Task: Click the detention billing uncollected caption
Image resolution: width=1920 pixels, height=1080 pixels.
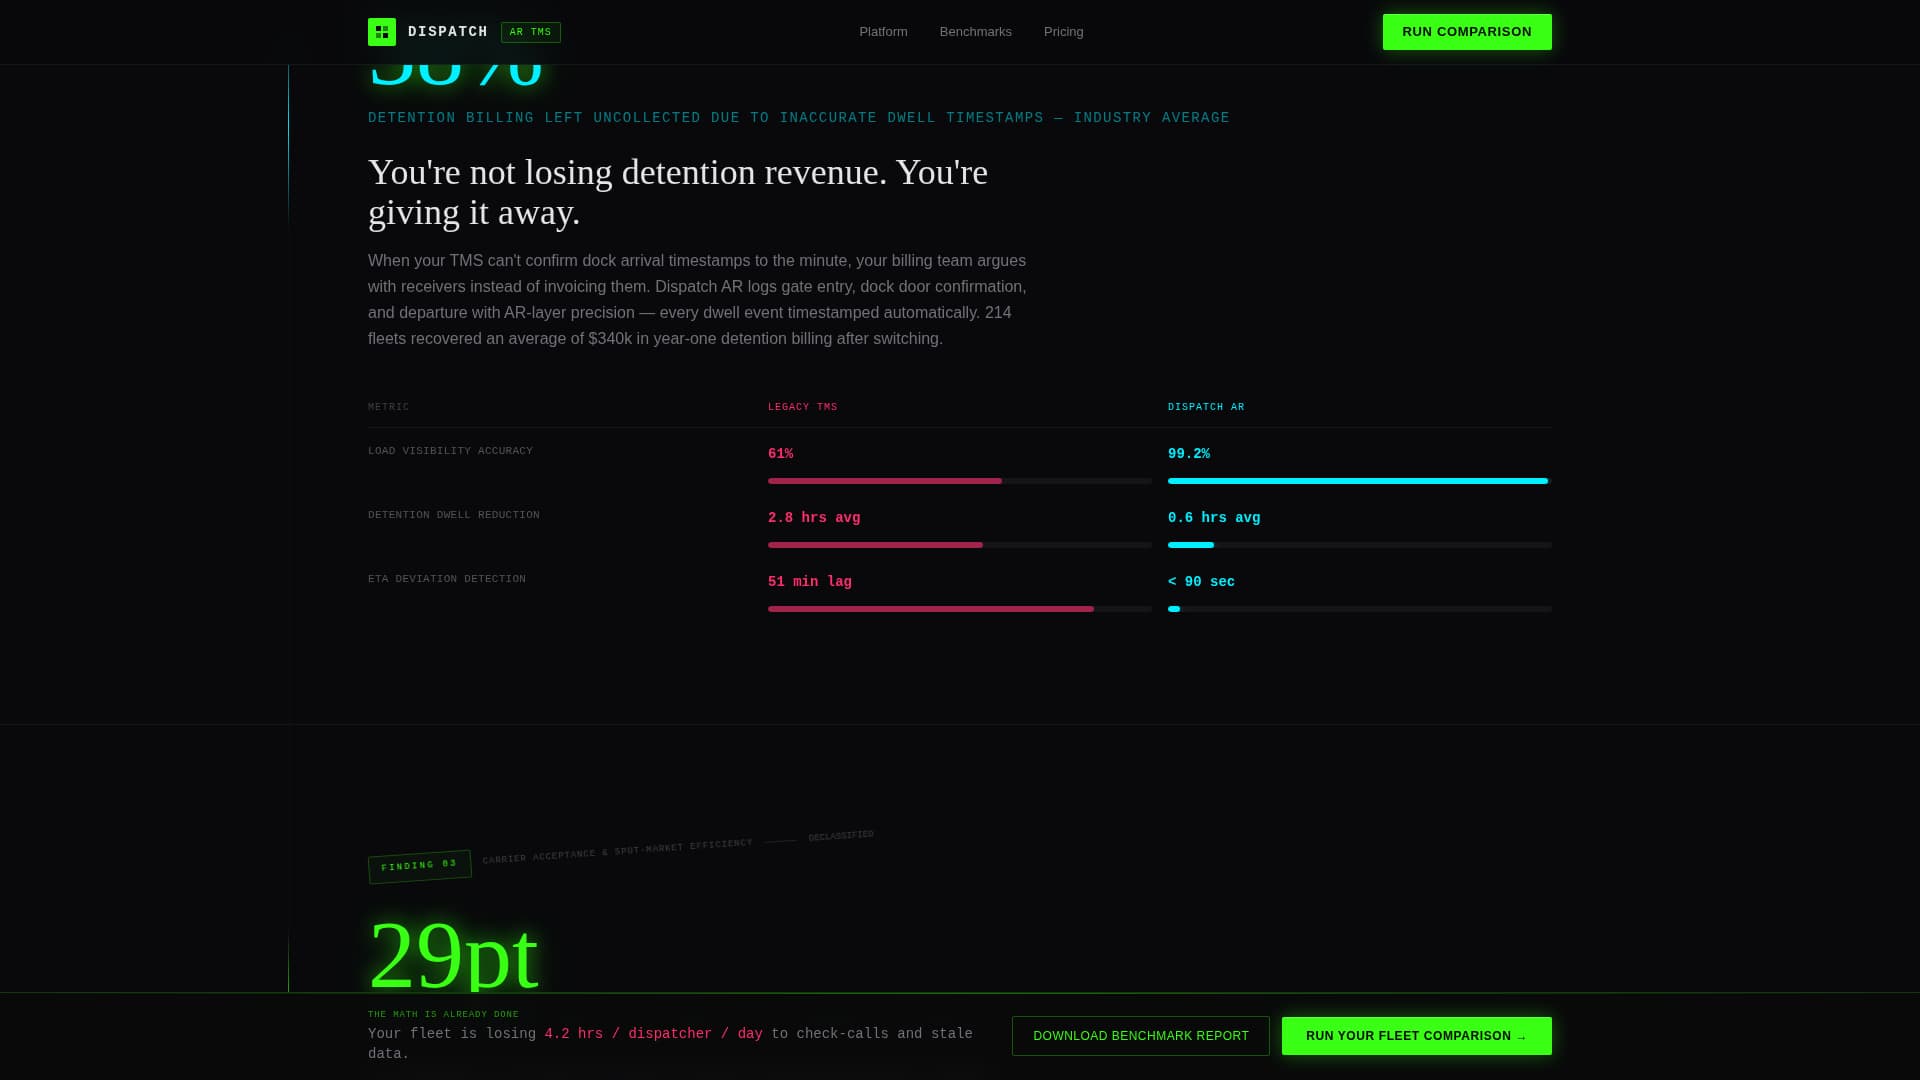Action: click(799, 118)
